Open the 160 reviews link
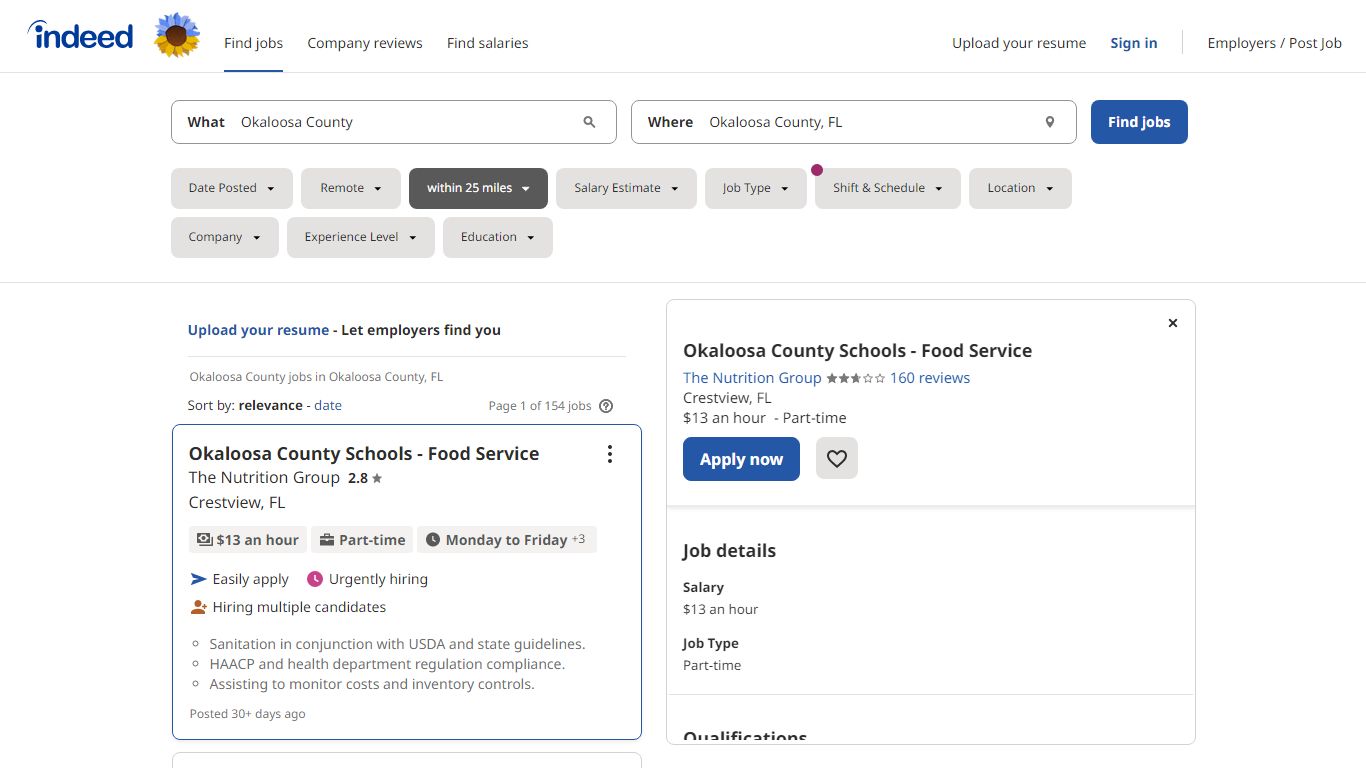 930,378
